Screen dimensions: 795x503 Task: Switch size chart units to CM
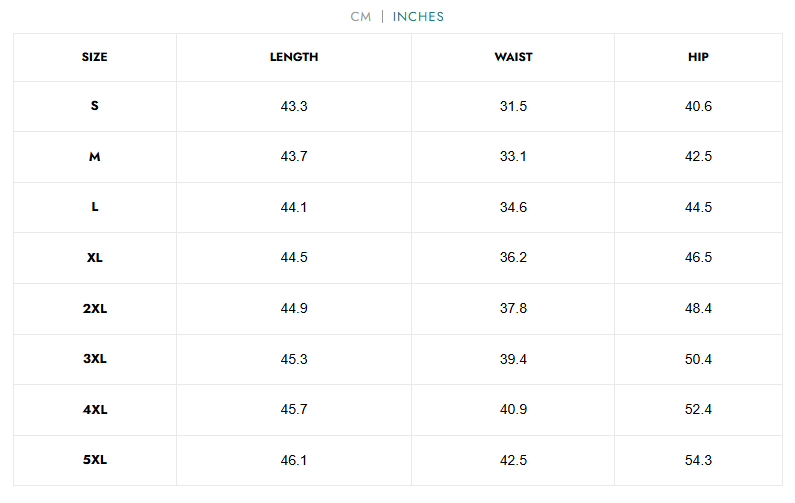360,17
